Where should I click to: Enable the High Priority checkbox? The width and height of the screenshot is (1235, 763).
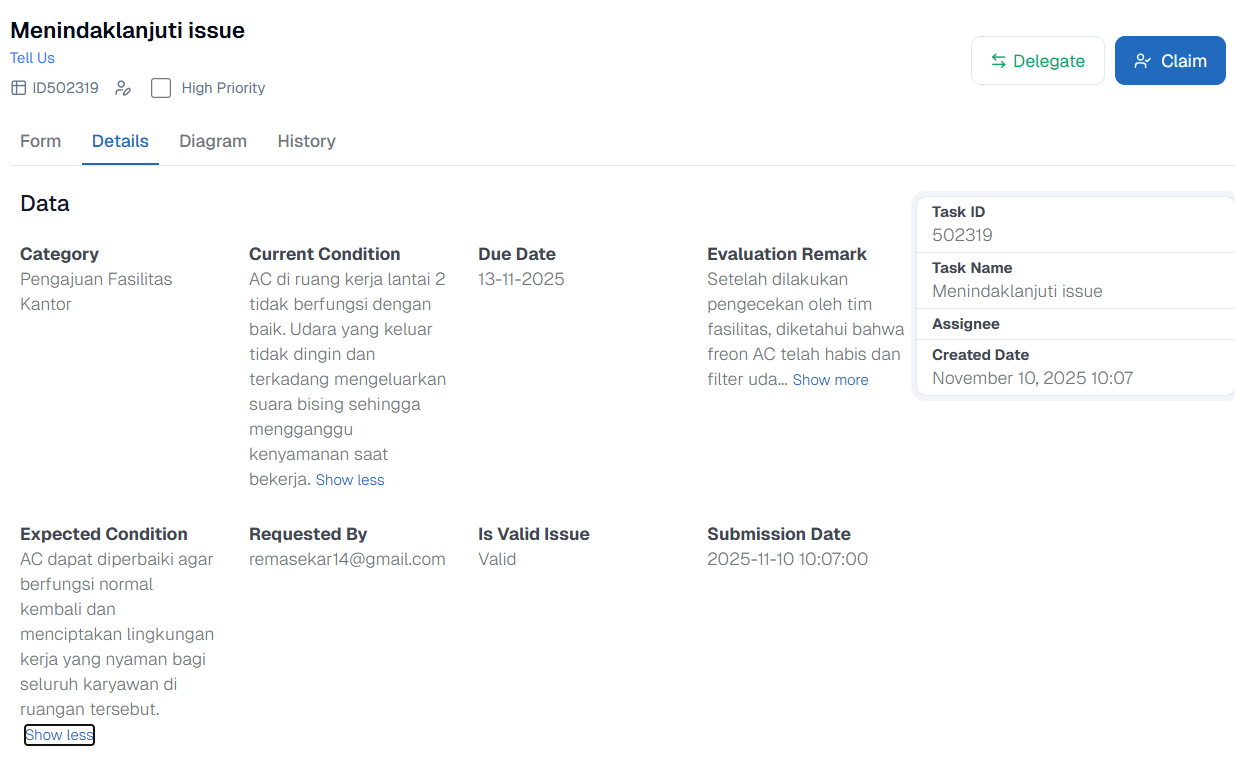(161, 88)
